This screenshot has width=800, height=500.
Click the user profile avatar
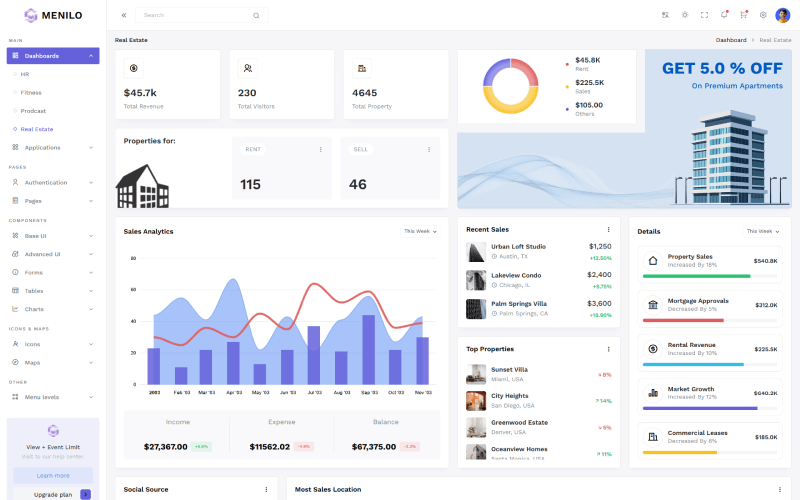tap(782, 15)
